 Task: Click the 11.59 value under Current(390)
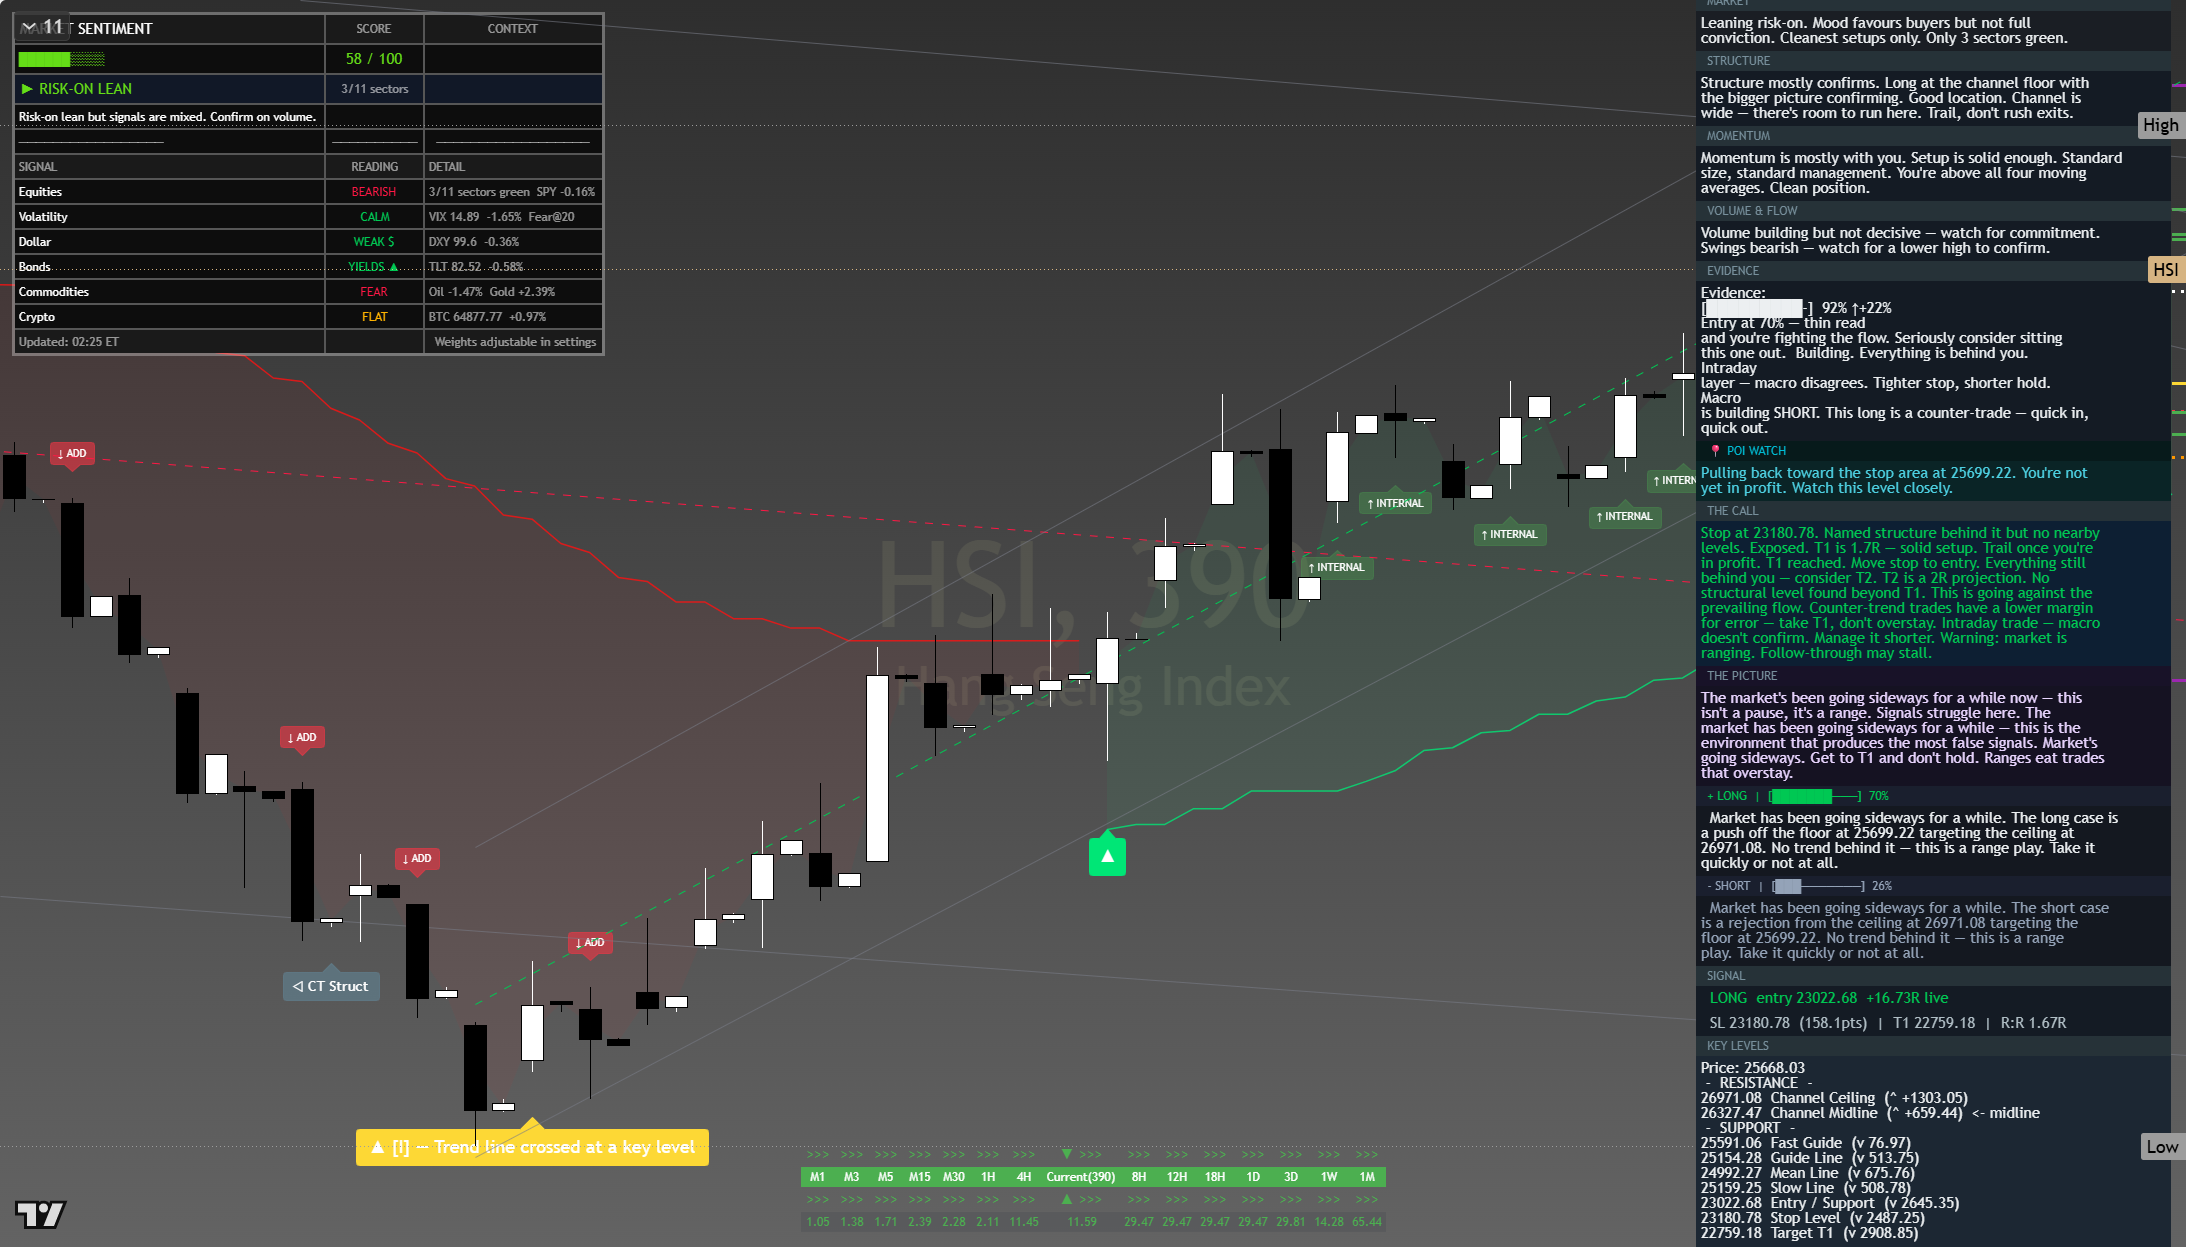click(x=1081, y=1222)
